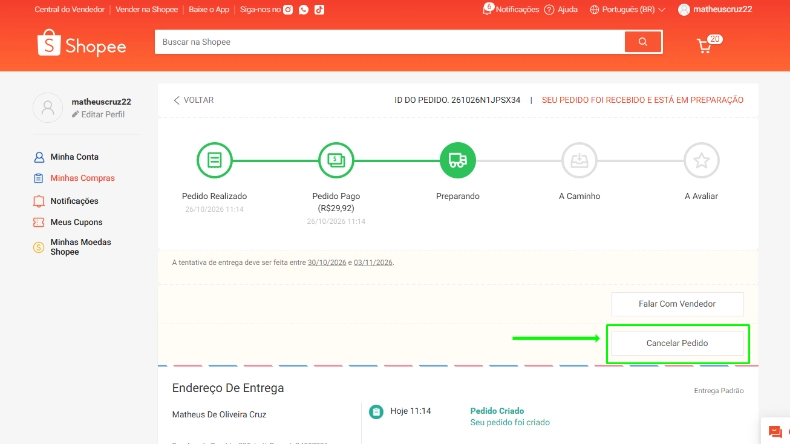Click the Minhas Compras clipboard icon
This screenshot has height=444, width=790.
39,178
